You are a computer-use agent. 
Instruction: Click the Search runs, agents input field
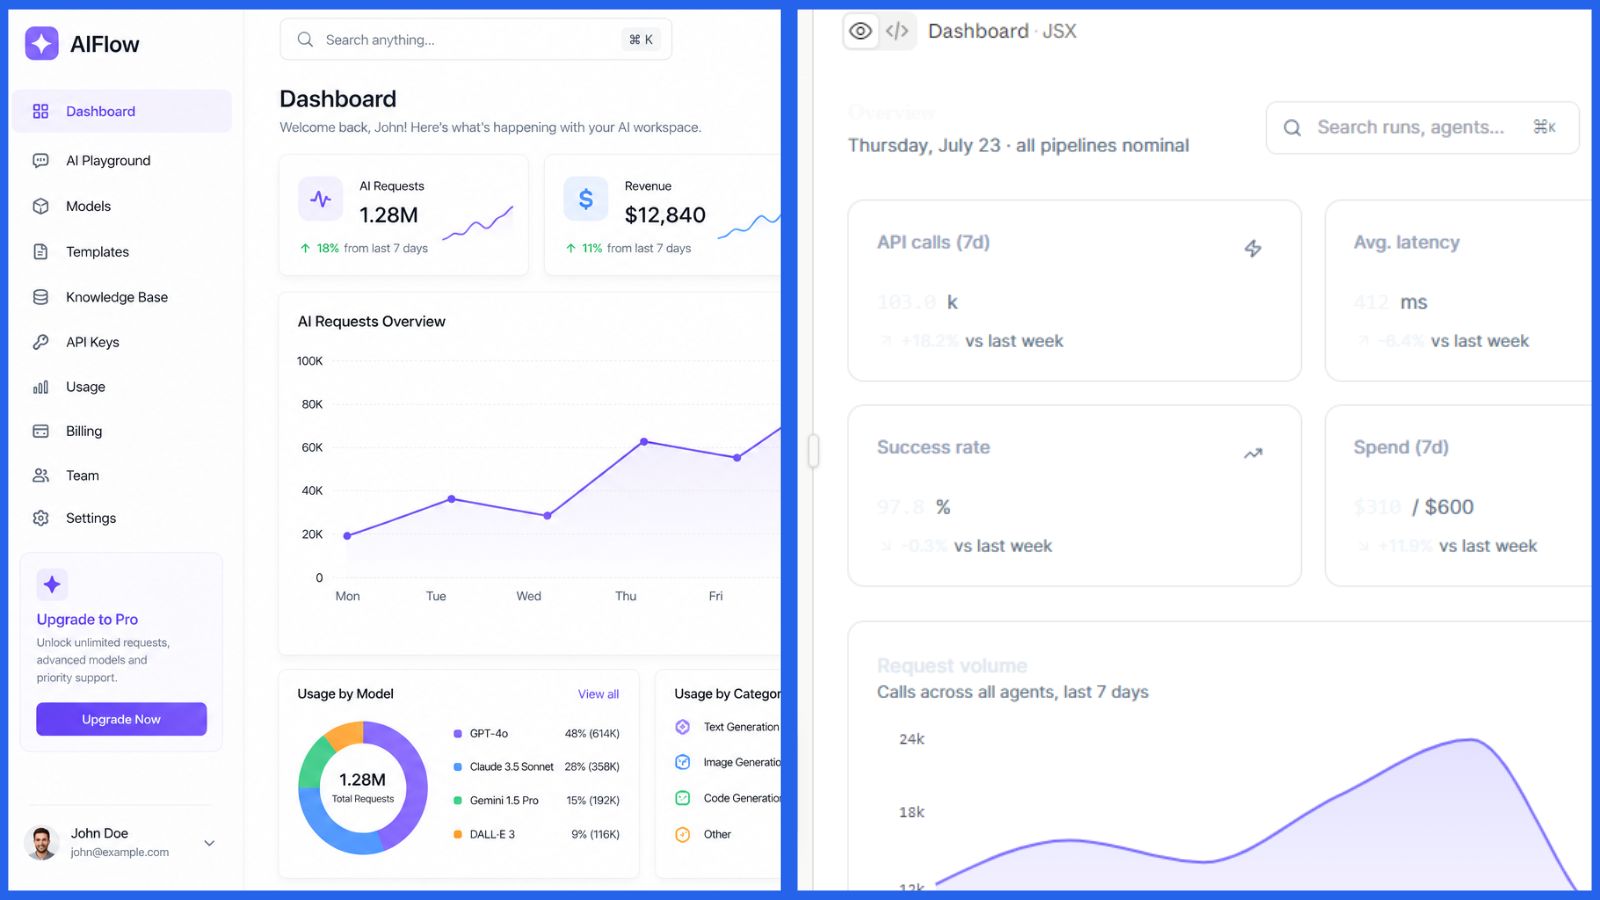pos(1422,128)
